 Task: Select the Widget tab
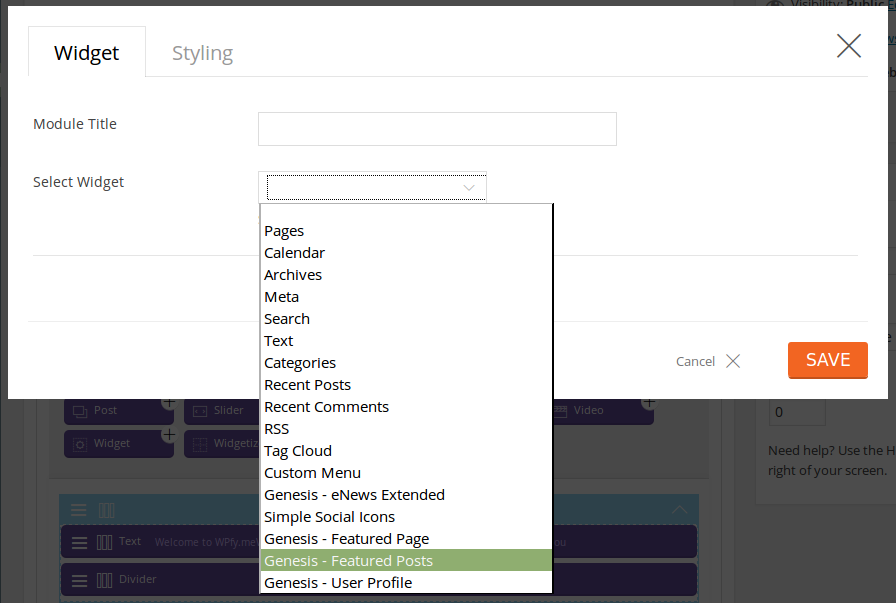point(87,53)
